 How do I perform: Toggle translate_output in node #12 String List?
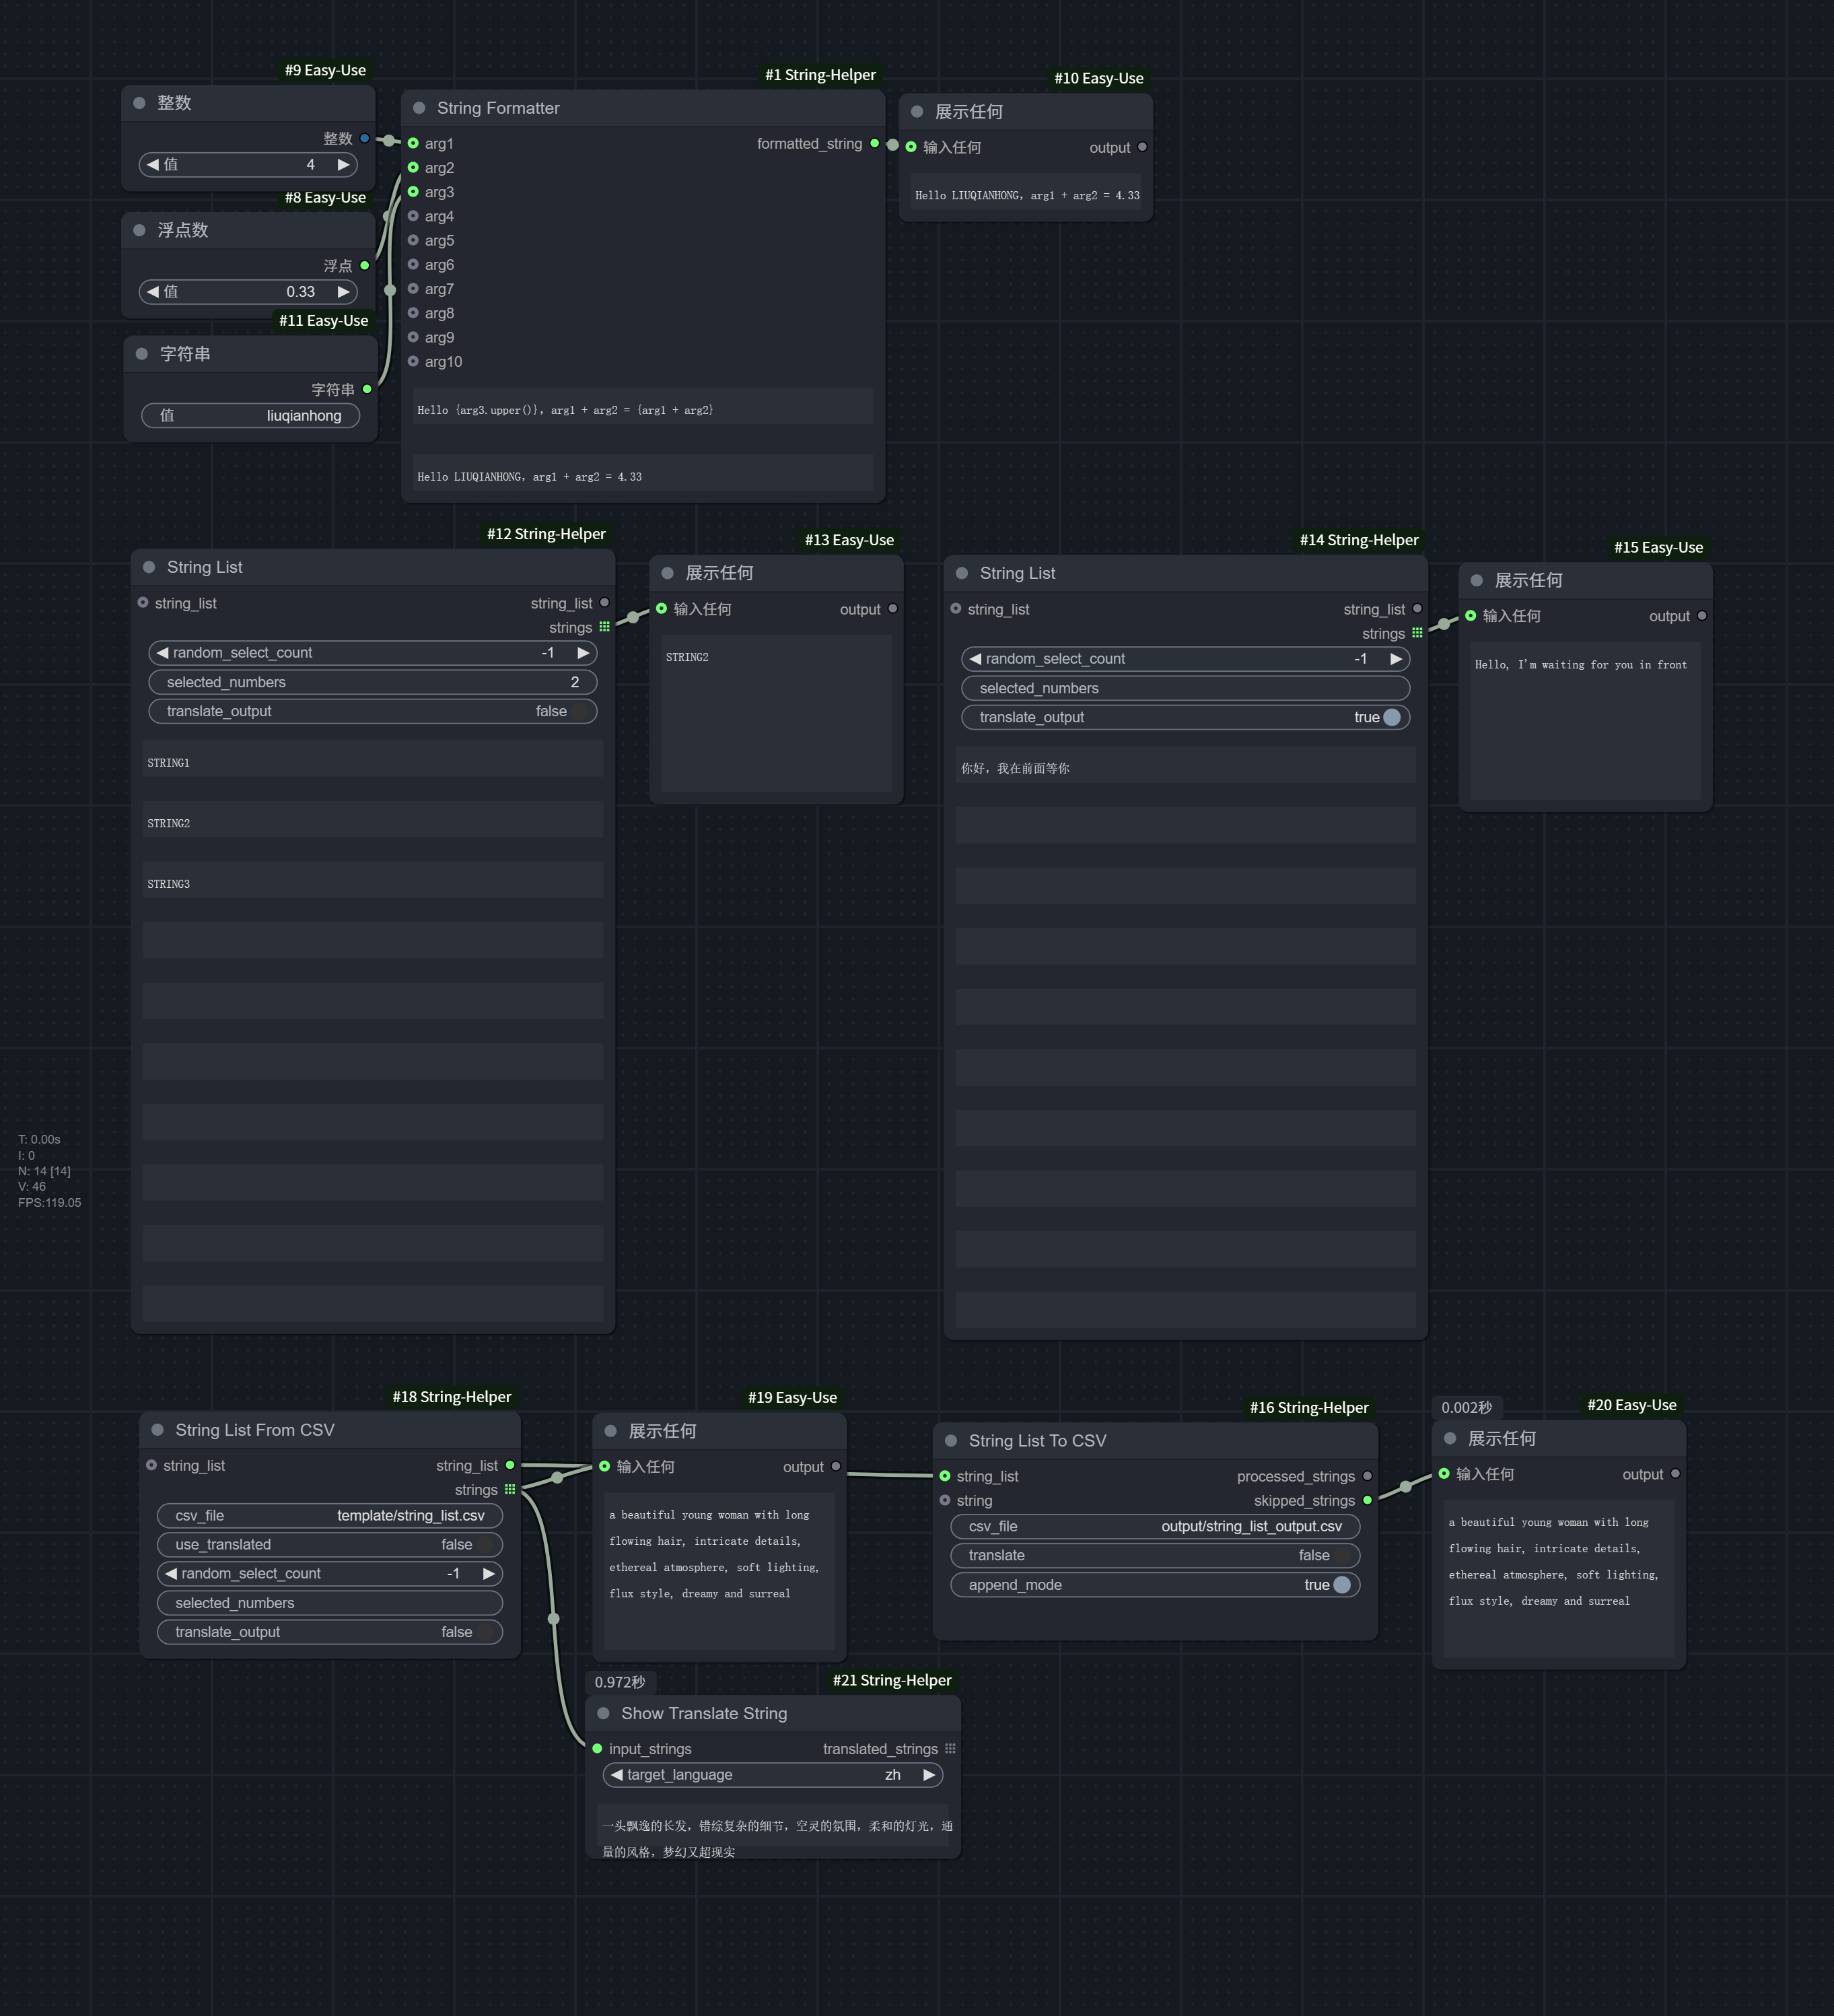(373, 711)
